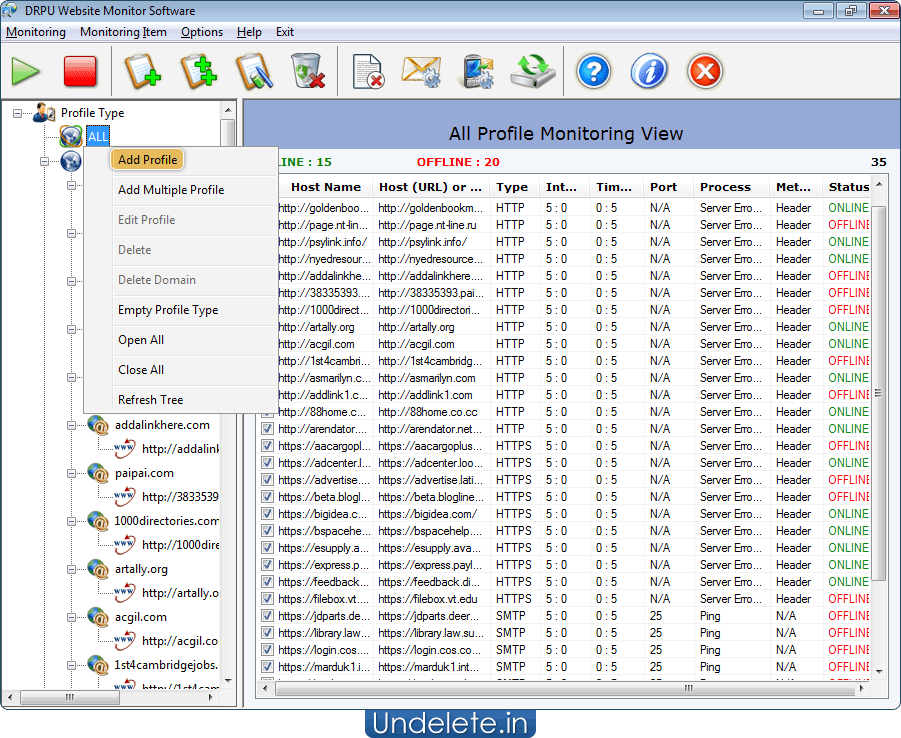Collapse the paipai.com tree node
Screen dimensions: 901x738
click(x=71, y=474)
